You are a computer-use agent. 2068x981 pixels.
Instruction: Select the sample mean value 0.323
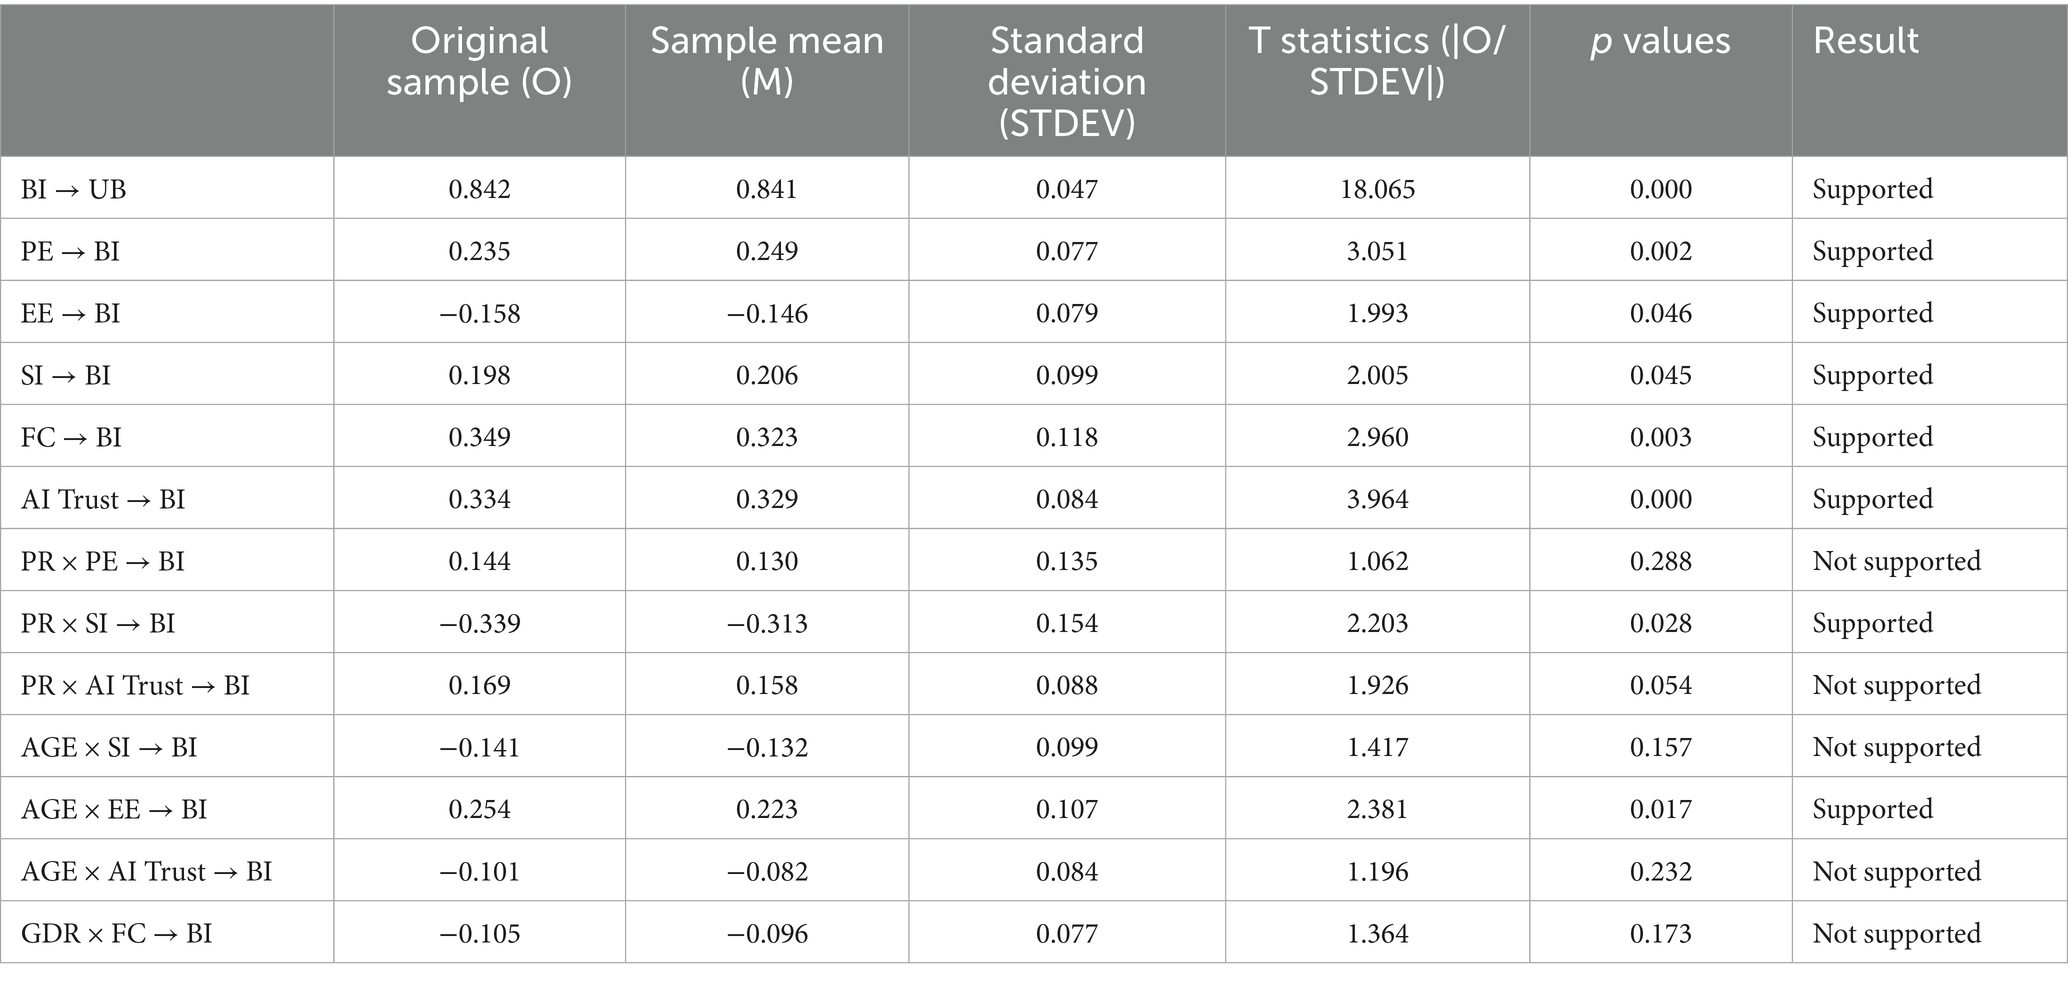point(767,437)
